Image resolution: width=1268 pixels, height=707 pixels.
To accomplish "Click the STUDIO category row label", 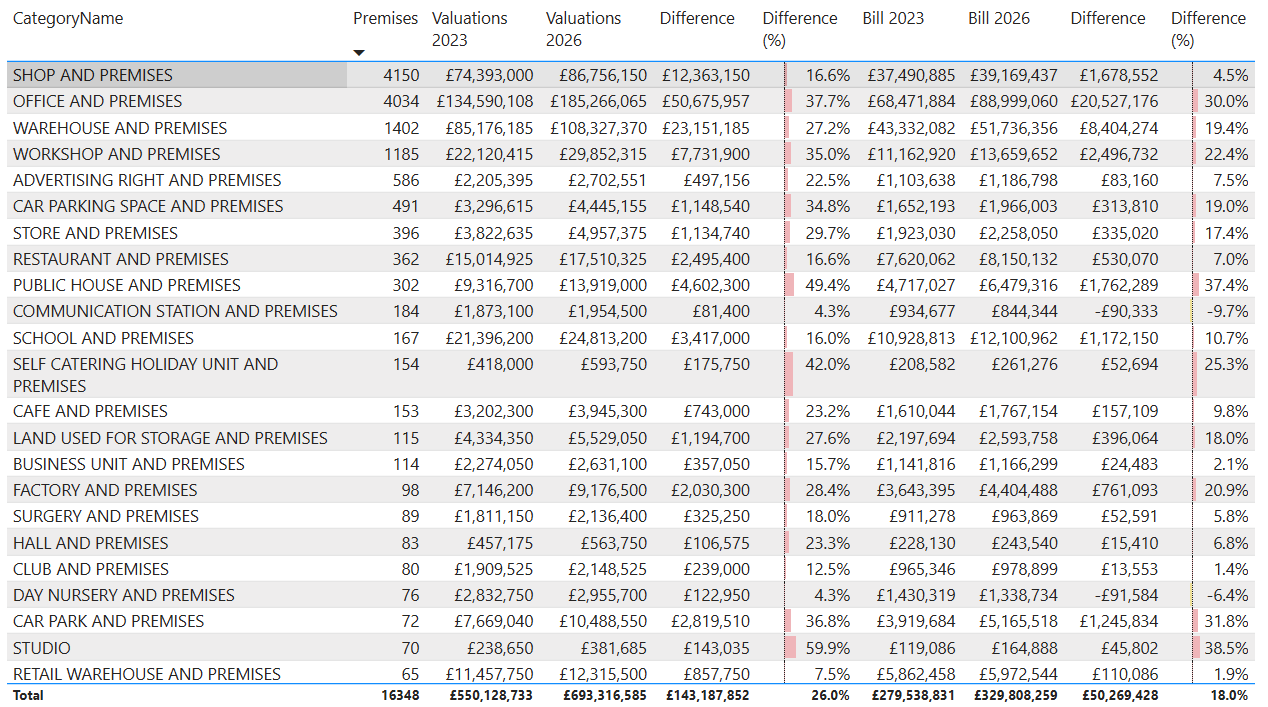I will tap(42, 648).
